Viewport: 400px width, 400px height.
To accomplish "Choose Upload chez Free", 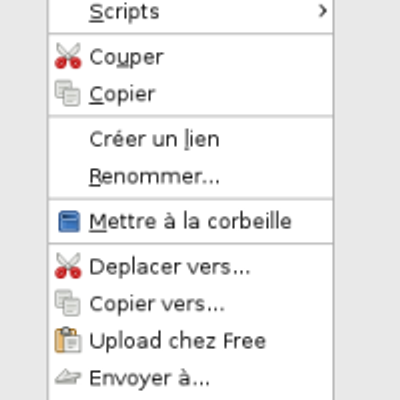I will [x=191, y=341].
